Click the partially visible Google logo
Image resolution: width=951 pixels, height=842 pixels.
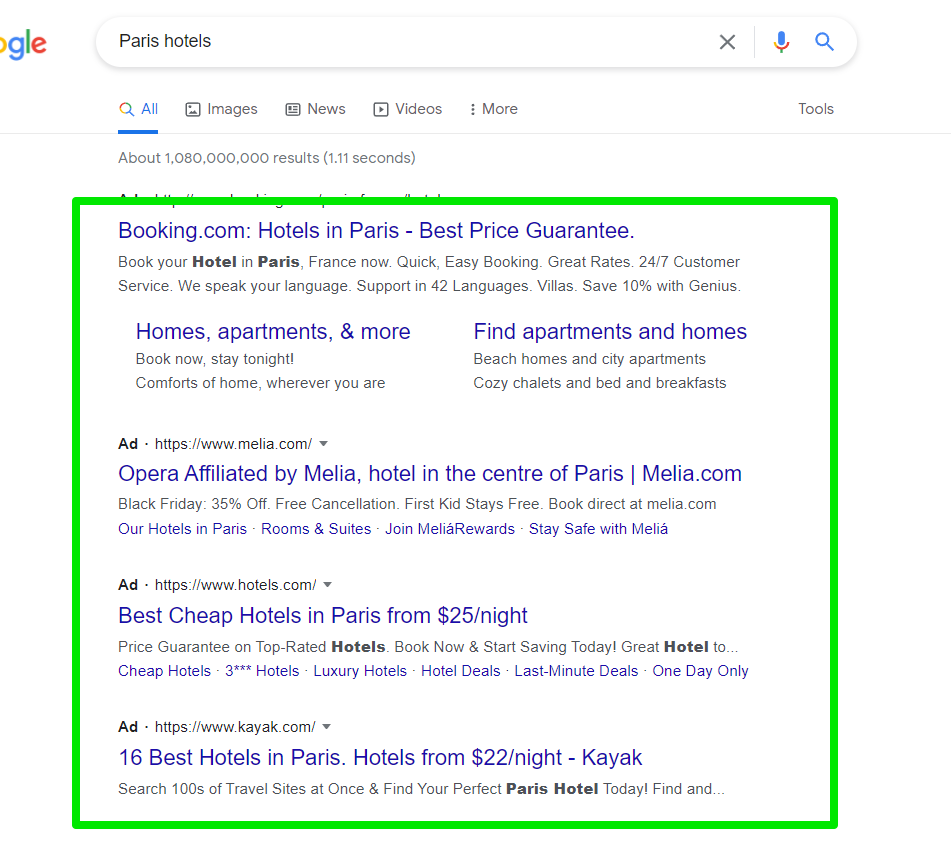click(23, 44)
